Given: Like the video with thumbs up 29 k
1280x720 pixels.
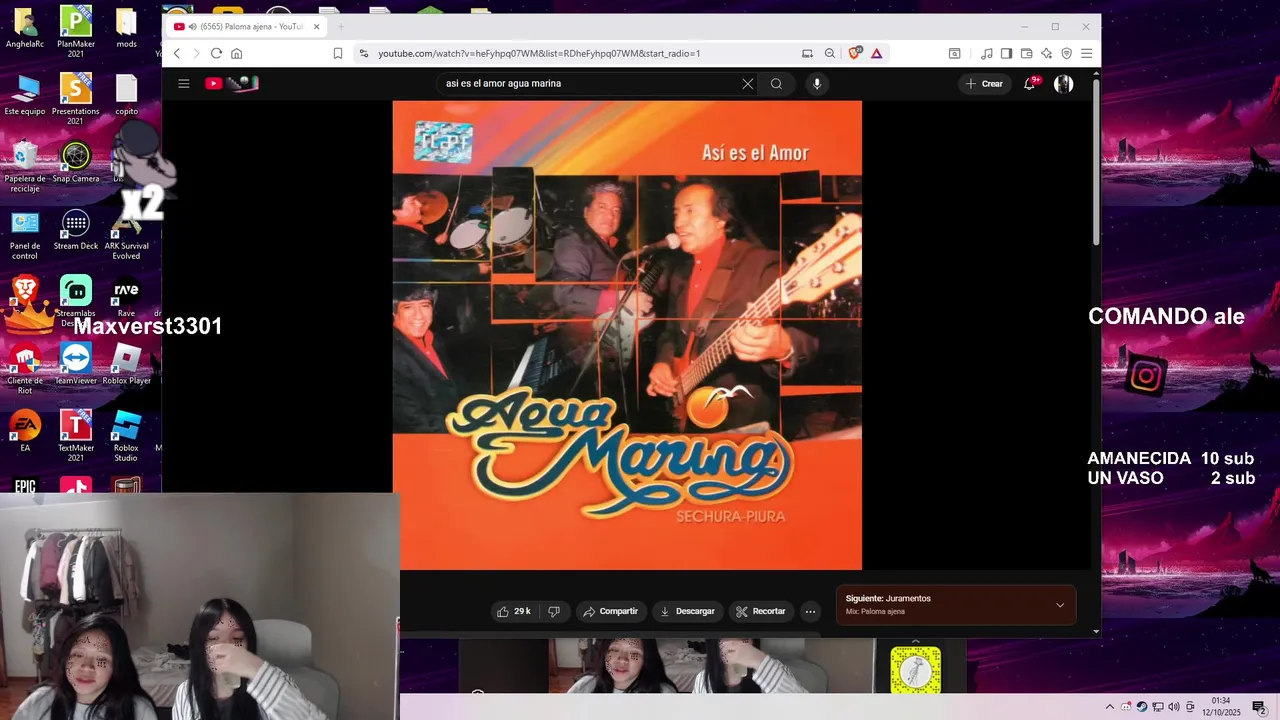Looking at the screenshot, I should point(515,611).
